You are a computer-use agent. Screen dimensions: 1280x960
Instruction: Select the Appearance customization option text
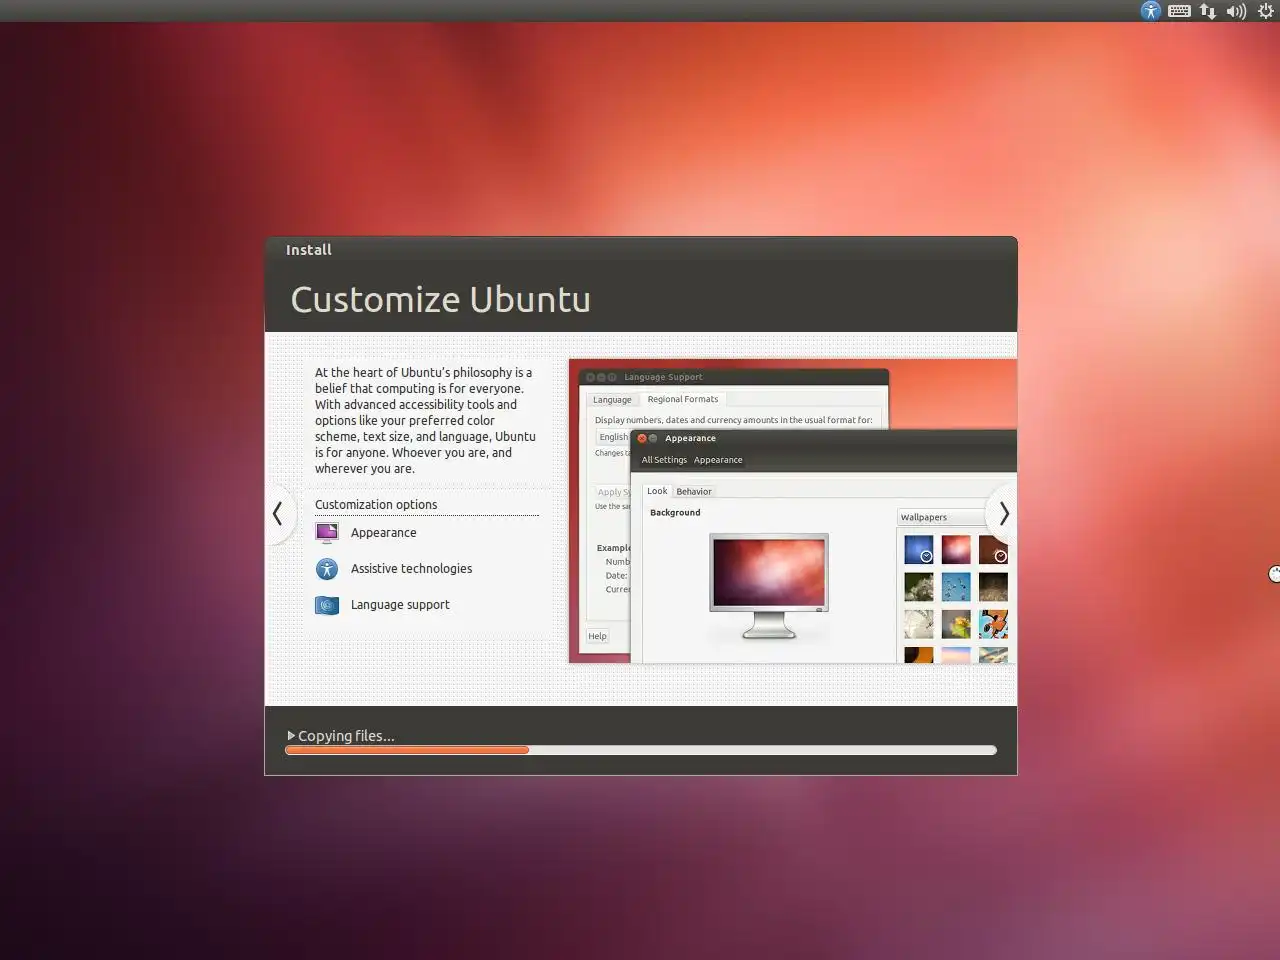pyautogui.click(x=383, y=533)
